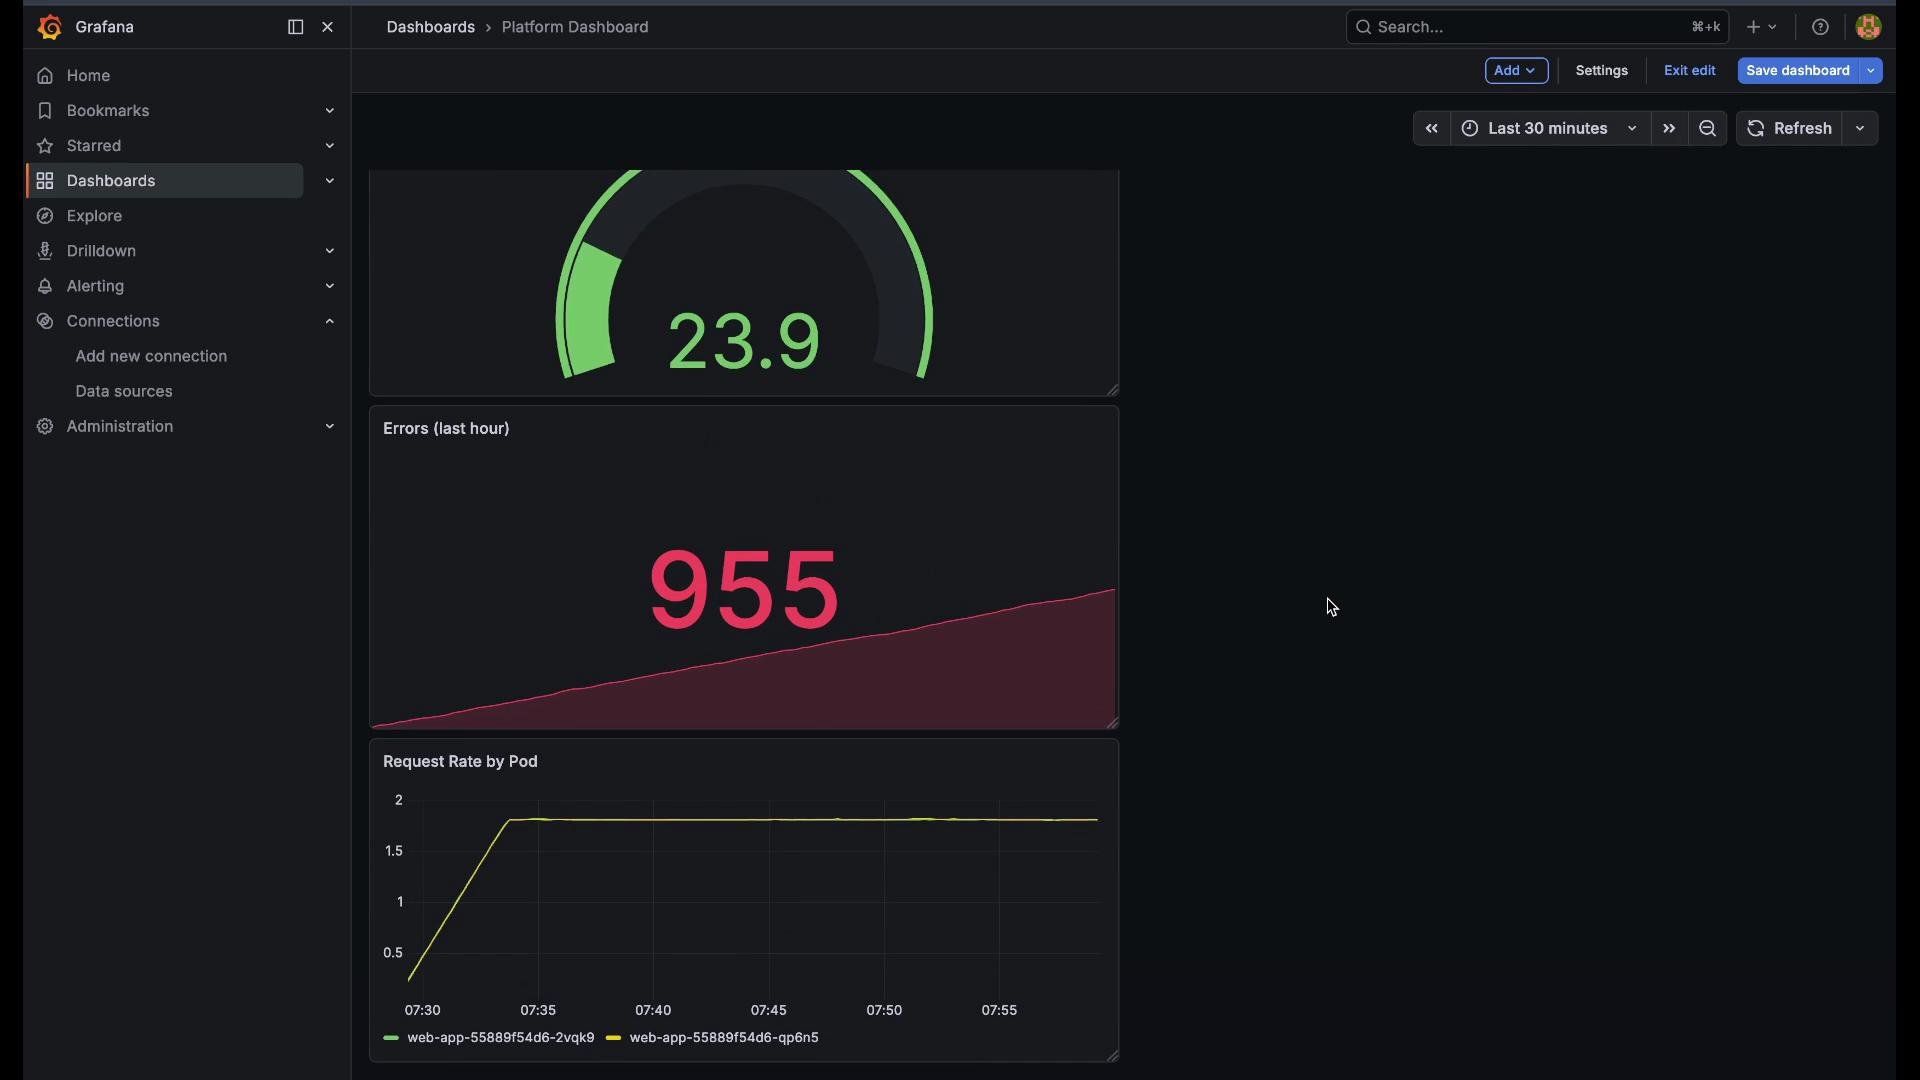
Task: Shift the time range forwards
Action: coord(1670,129)
